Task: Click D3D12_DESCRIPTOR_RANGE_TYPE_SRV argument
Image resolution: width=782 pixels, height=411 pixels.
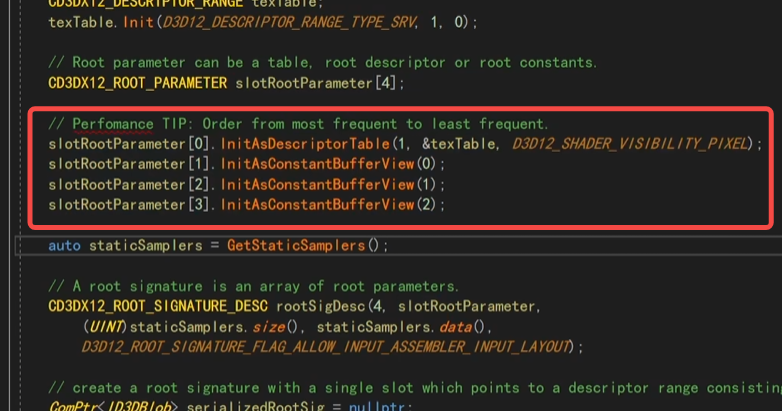Action: tap(289, 22)
